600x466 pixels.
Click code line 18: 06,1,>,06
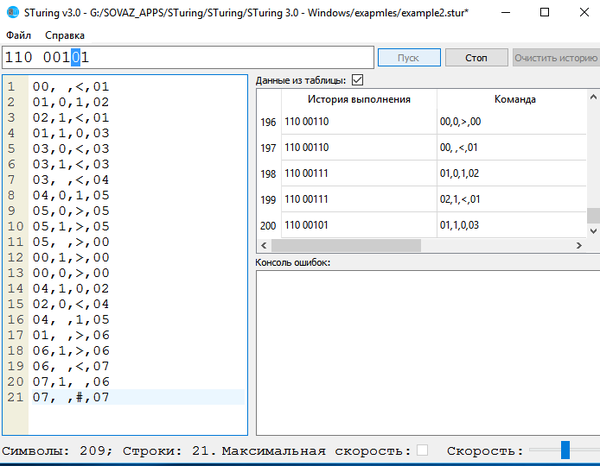click(71, 350)
